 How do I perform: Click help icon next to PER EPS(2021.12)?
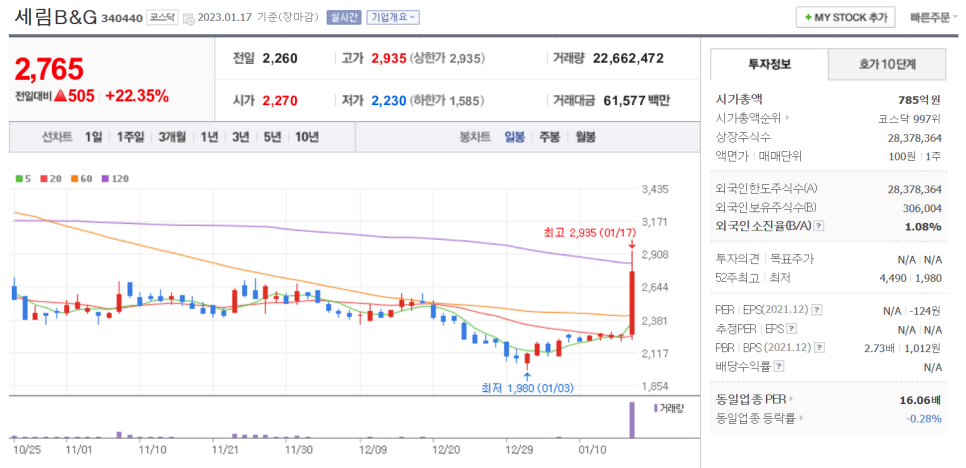coord(819,311)
